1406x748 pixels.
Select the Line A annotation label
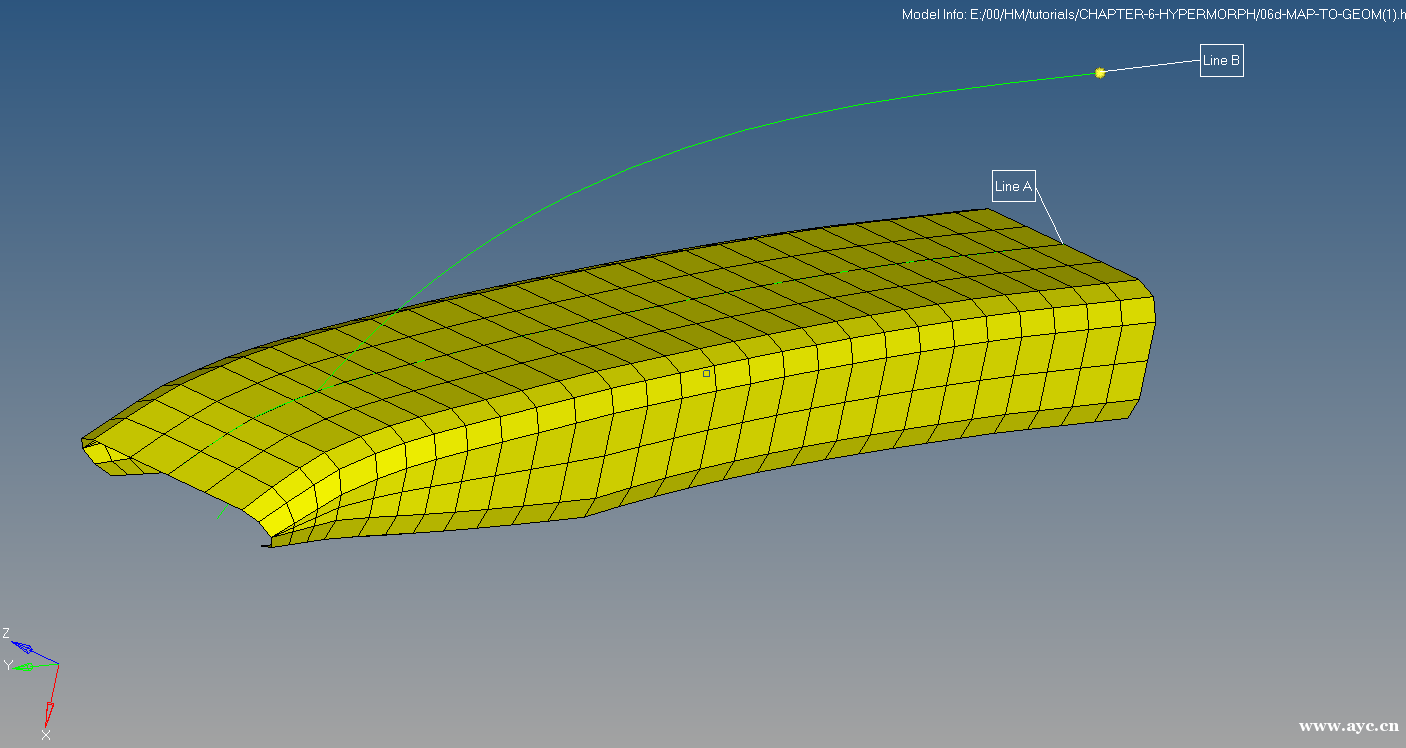(x=1013, y=186)
